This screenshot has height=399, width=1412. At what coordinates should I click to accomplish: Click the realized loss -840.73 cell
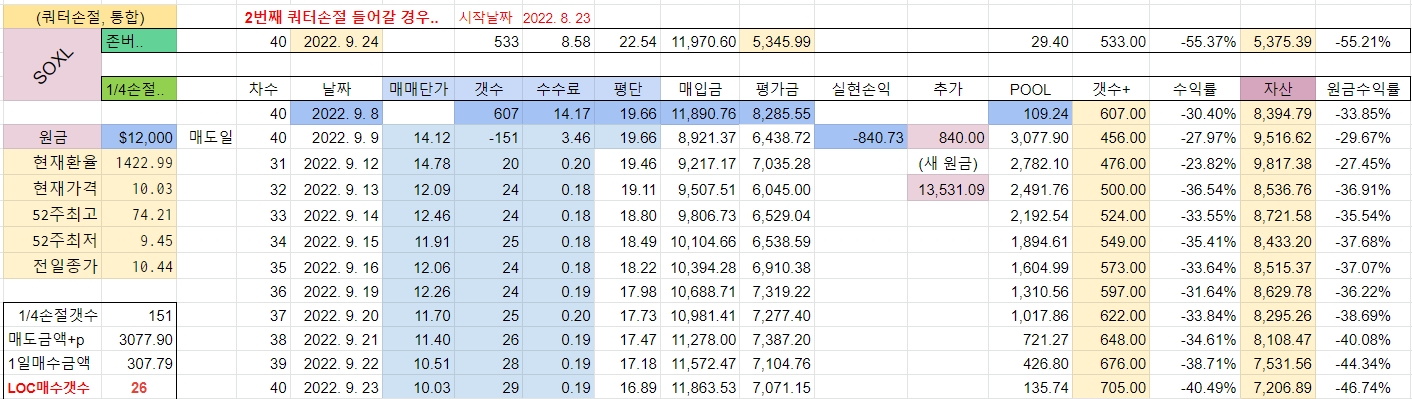(861, 137)
